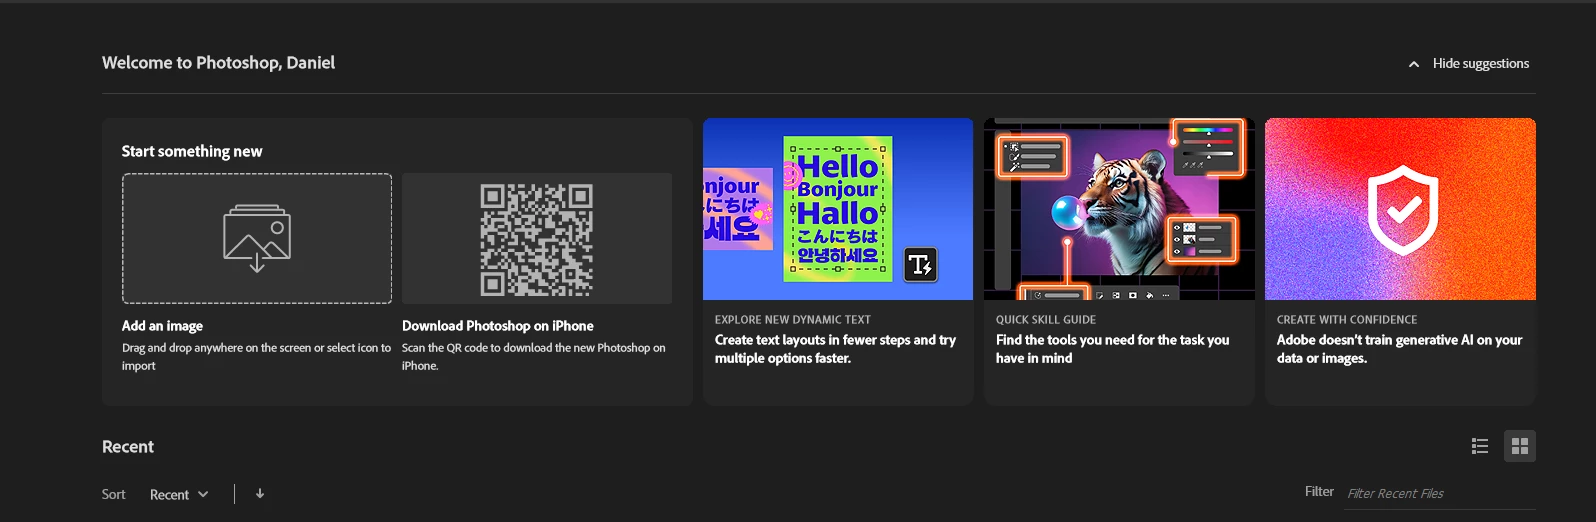Click the import image icon
Image resolution: width=1596 pixels, height=522 pixels.
click(257, 238)
